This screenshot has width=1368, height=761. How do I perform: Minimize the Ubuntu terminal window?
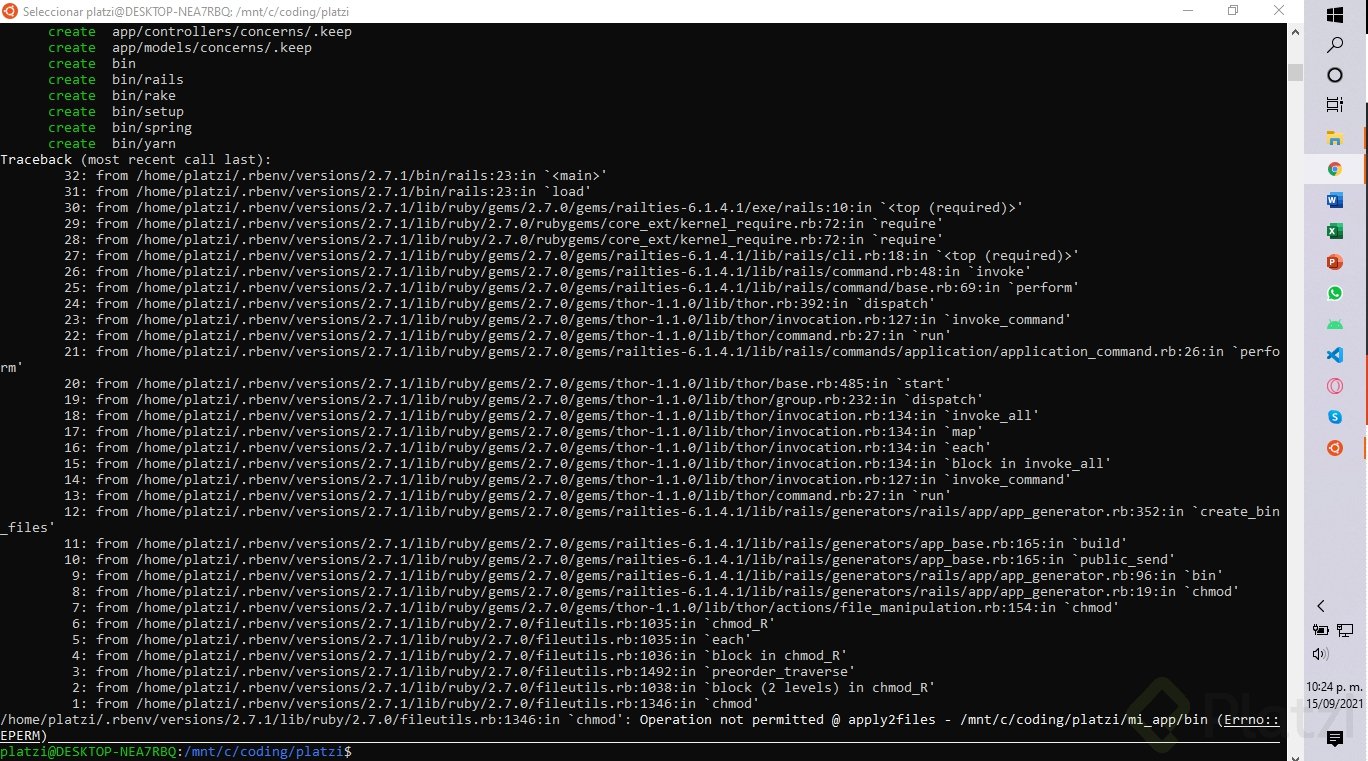click(1186, 11)
